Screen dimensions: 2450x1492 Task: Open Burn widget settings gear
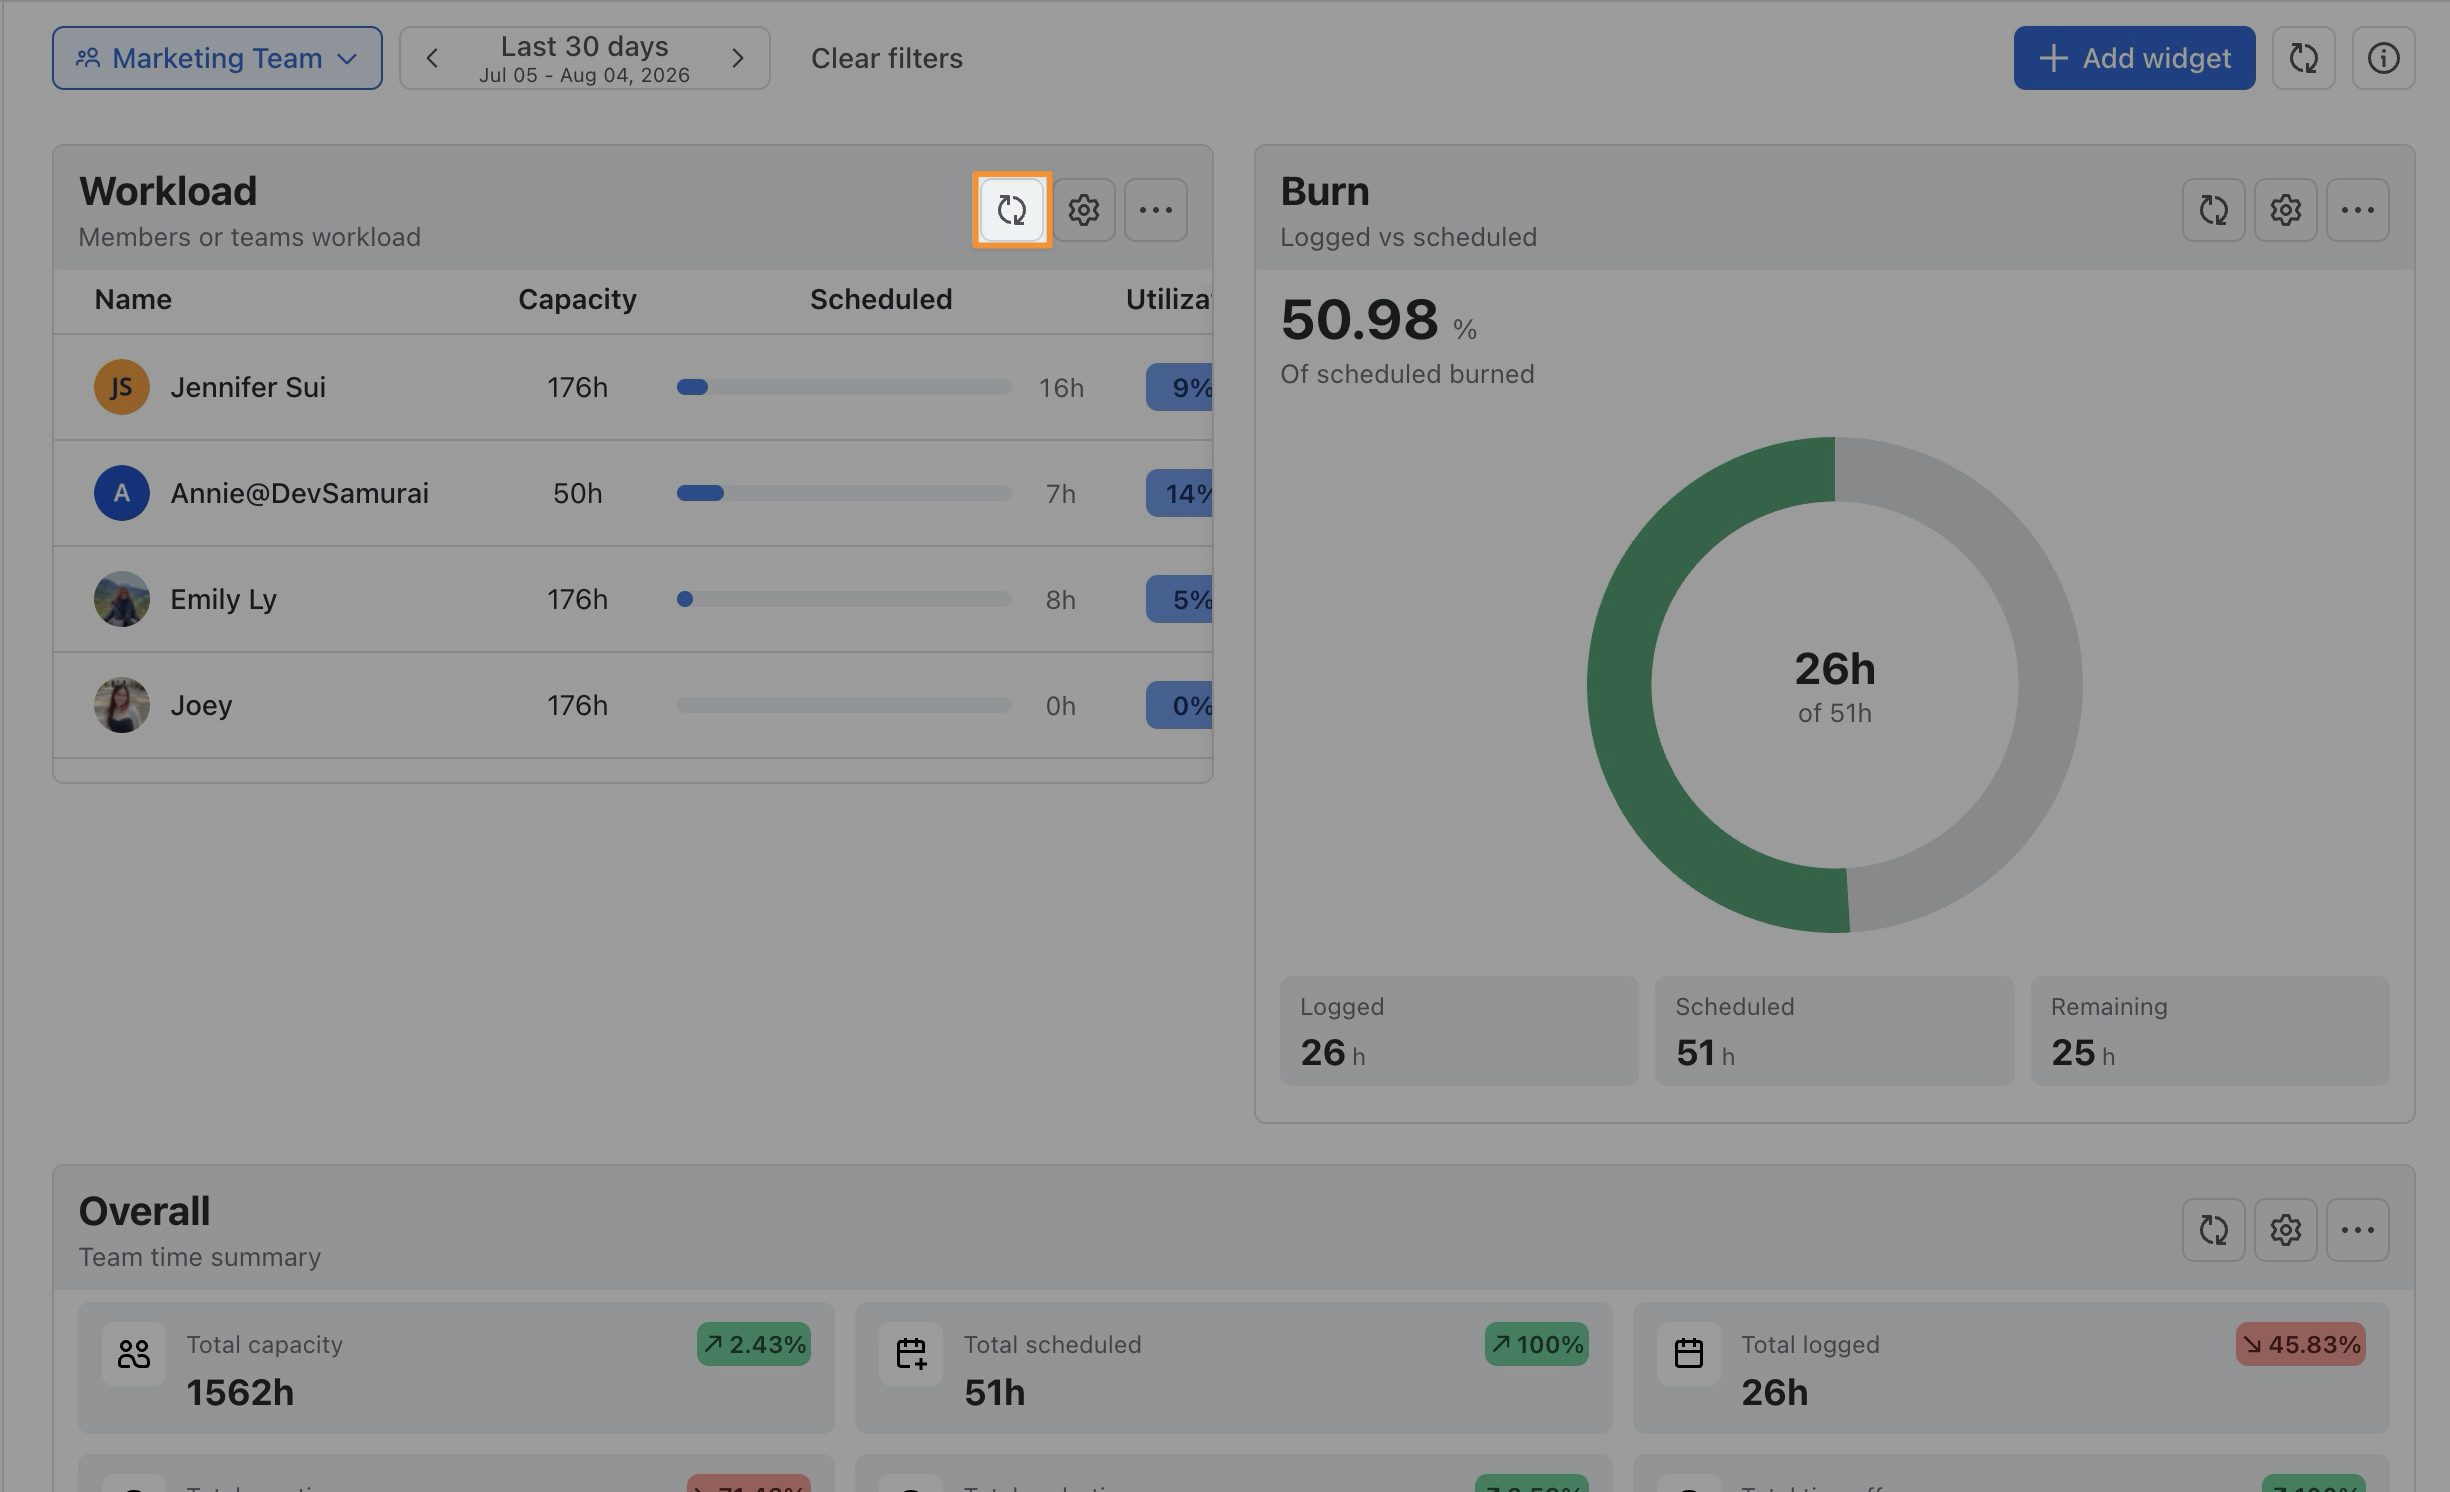click(x=2285, y=210)
